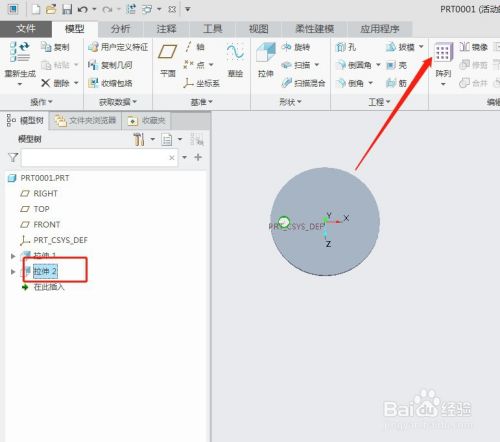This screenshot has width=500, height=442.
Task: Select the 拉伸 extrude tool
Action: point(266,60)
